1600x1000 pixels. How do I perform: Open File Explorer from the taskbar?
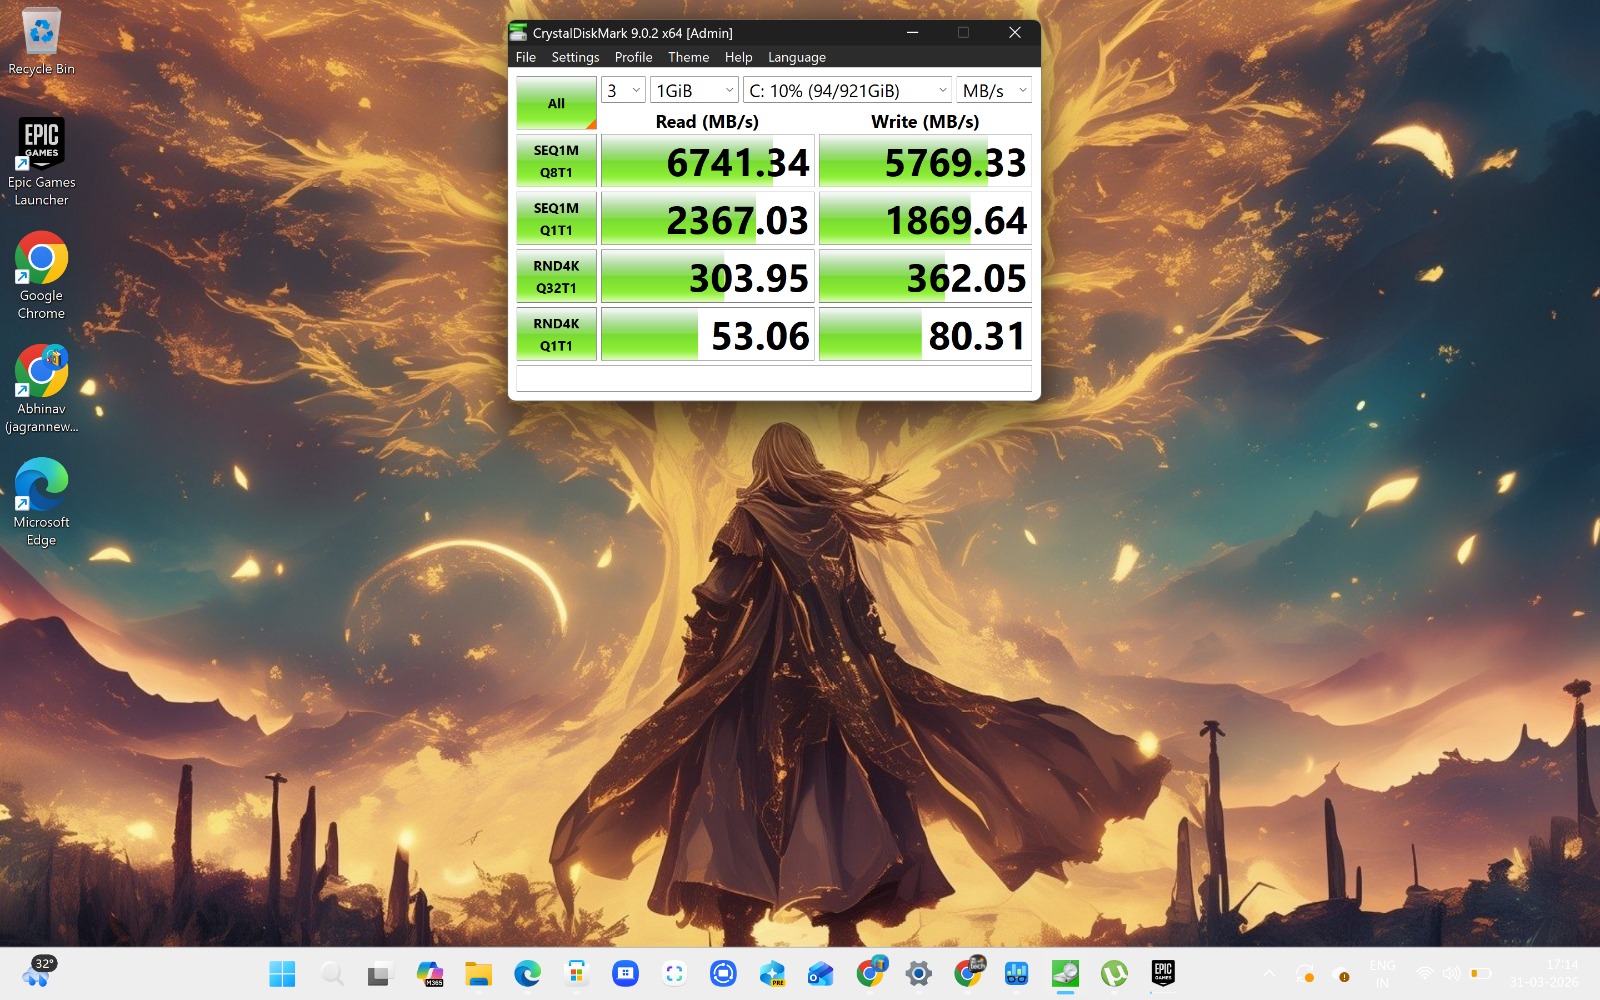point(478,973)
